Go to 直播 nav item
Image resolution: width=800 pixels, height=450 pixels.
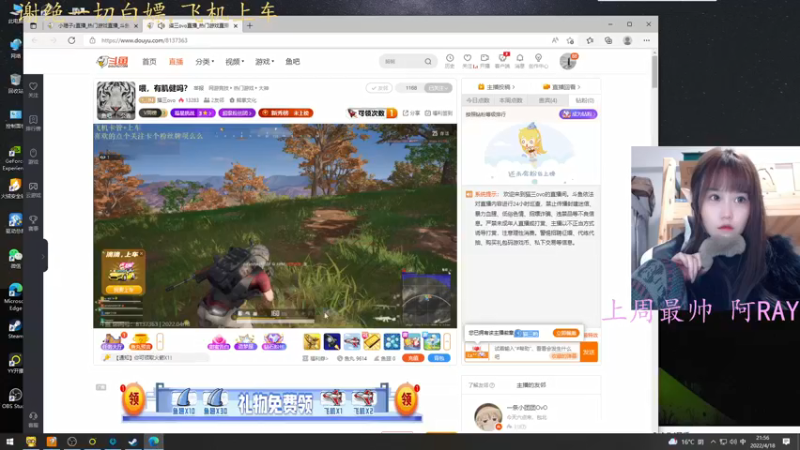pyautogui.click(x=176, y=62)
